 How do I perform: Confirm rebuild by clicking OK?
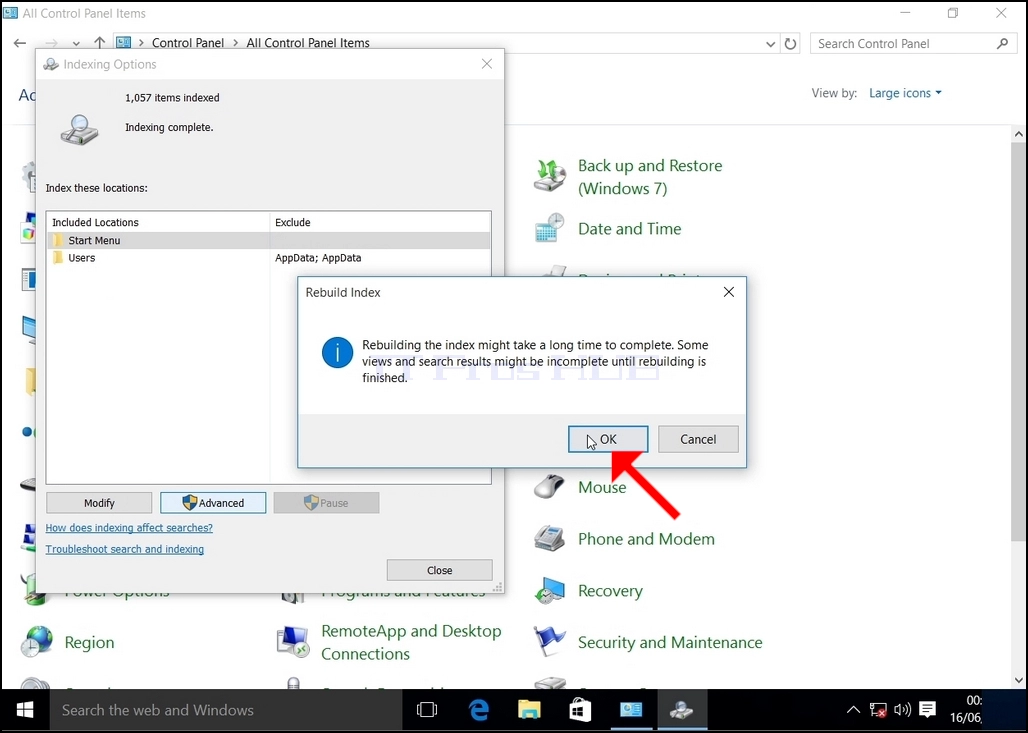(608, 439)
